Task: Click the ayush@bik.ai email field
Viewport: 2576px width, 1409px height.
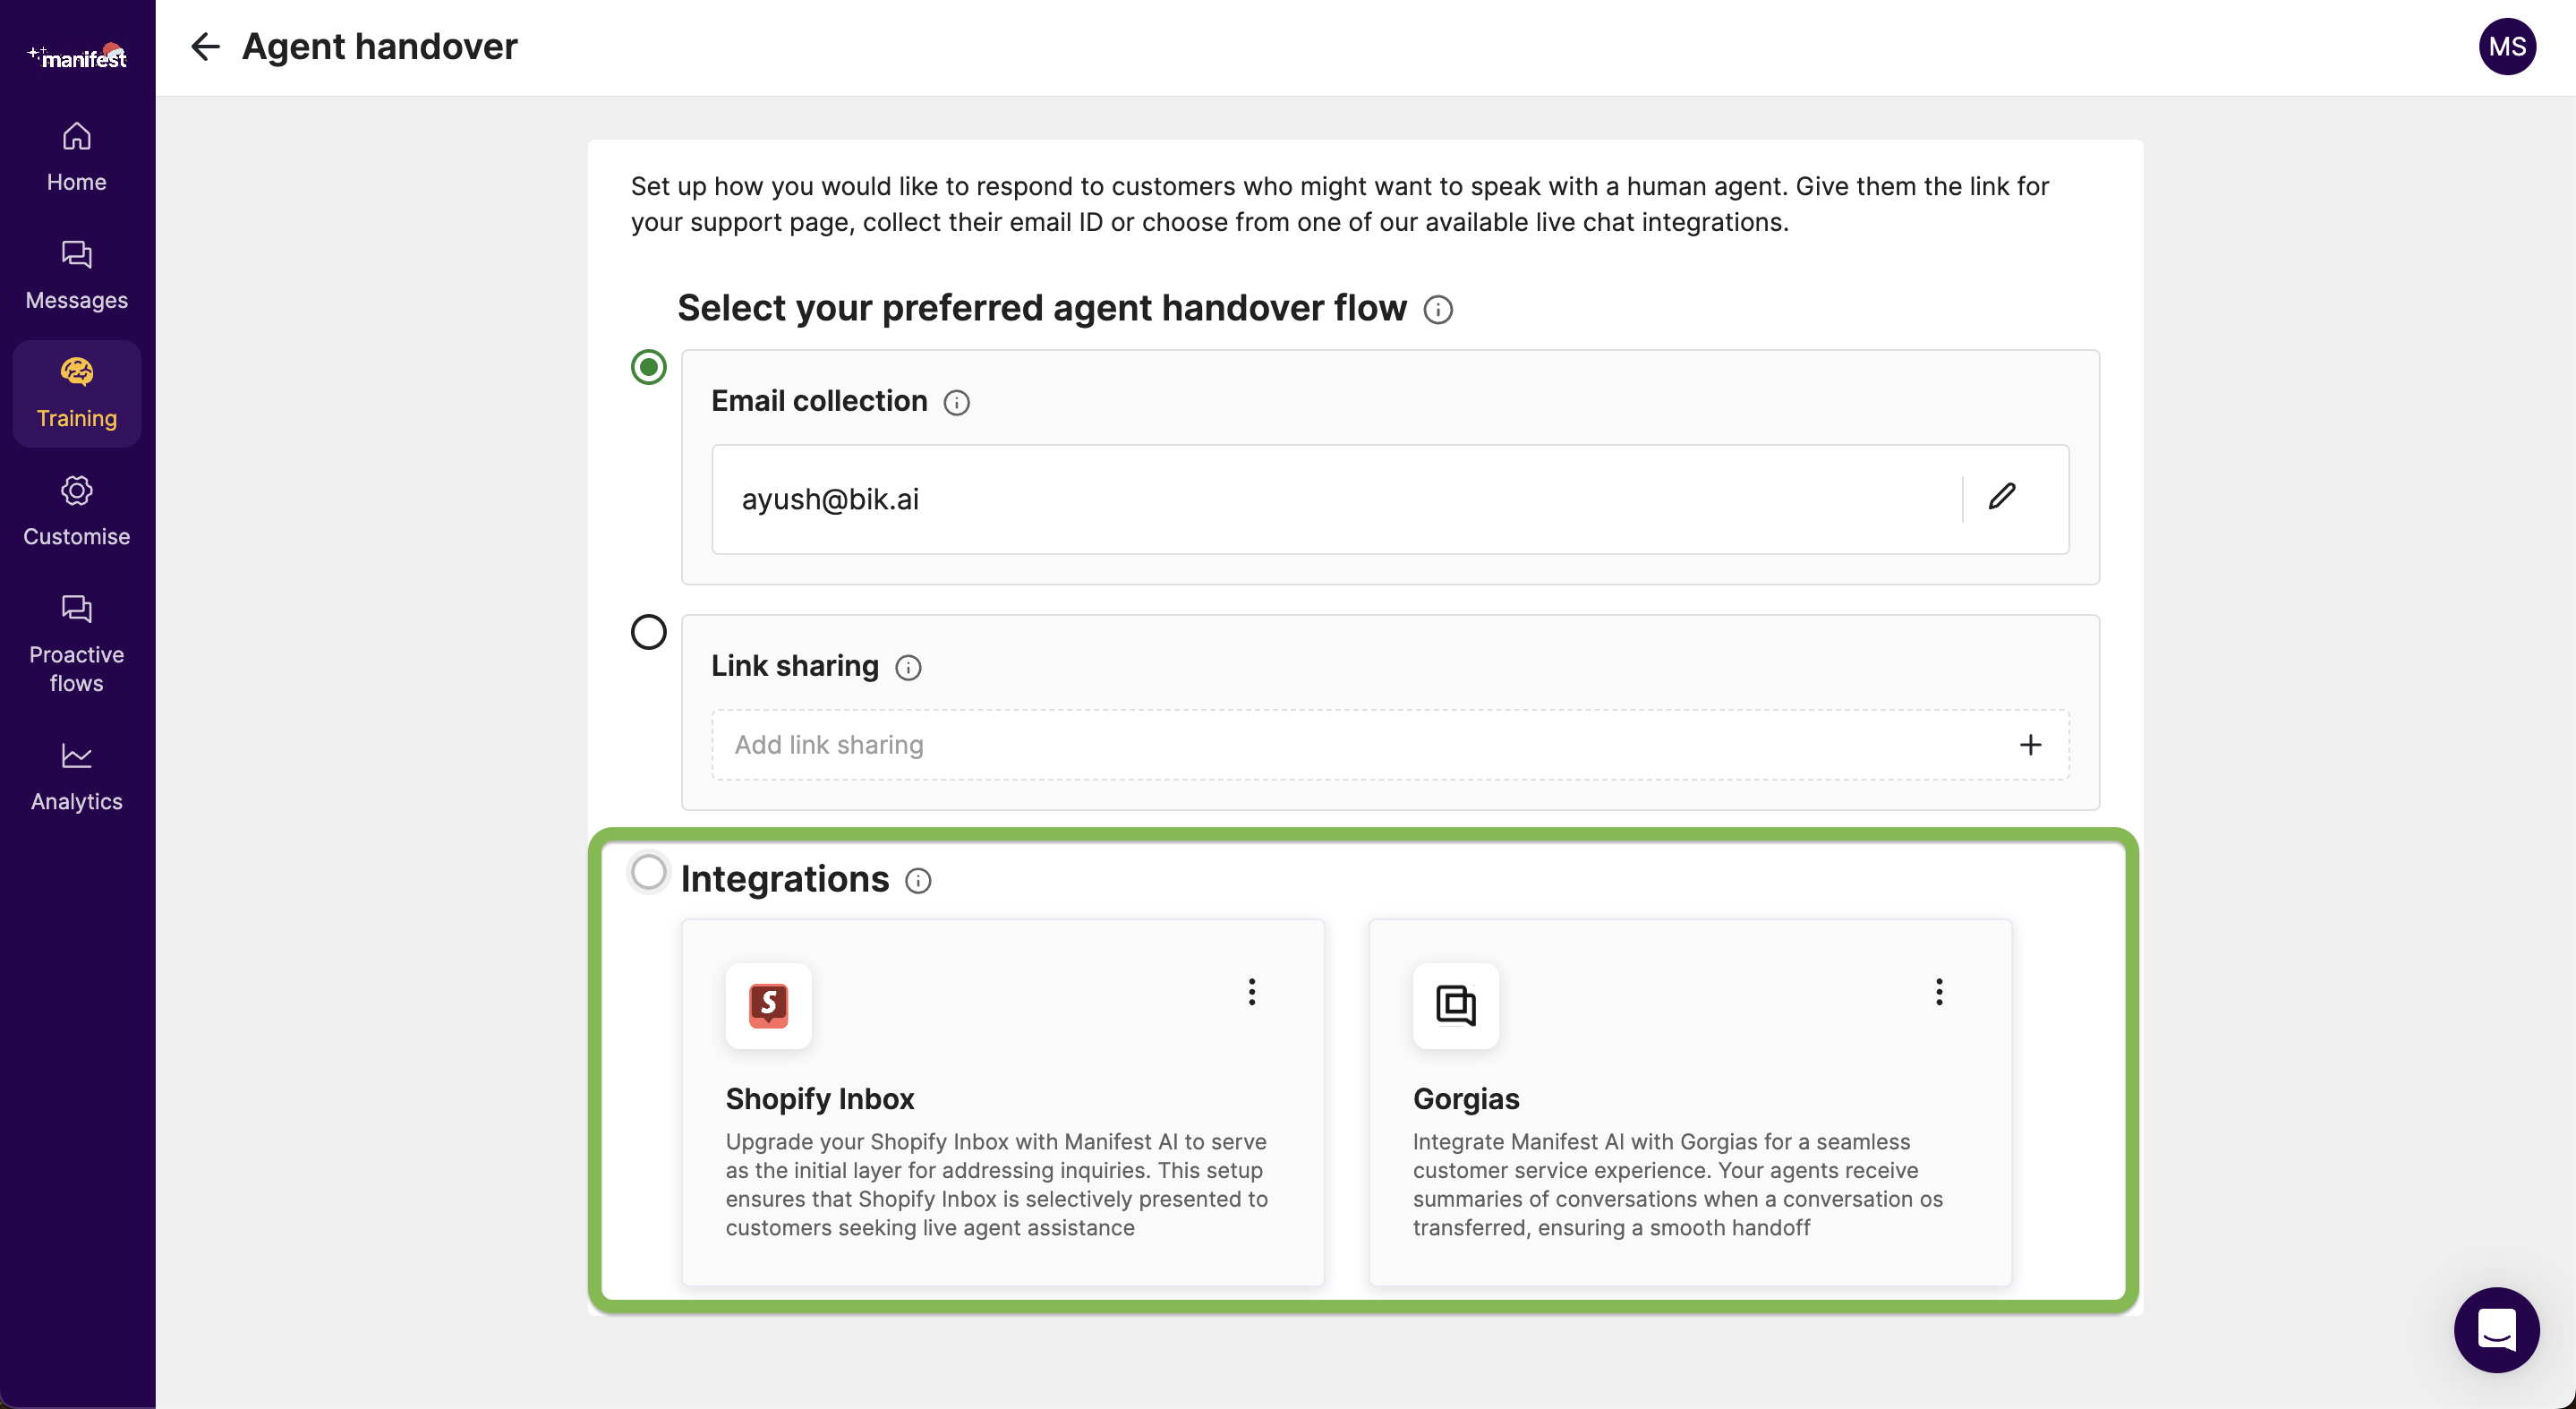Action: tap(1390, 499)
